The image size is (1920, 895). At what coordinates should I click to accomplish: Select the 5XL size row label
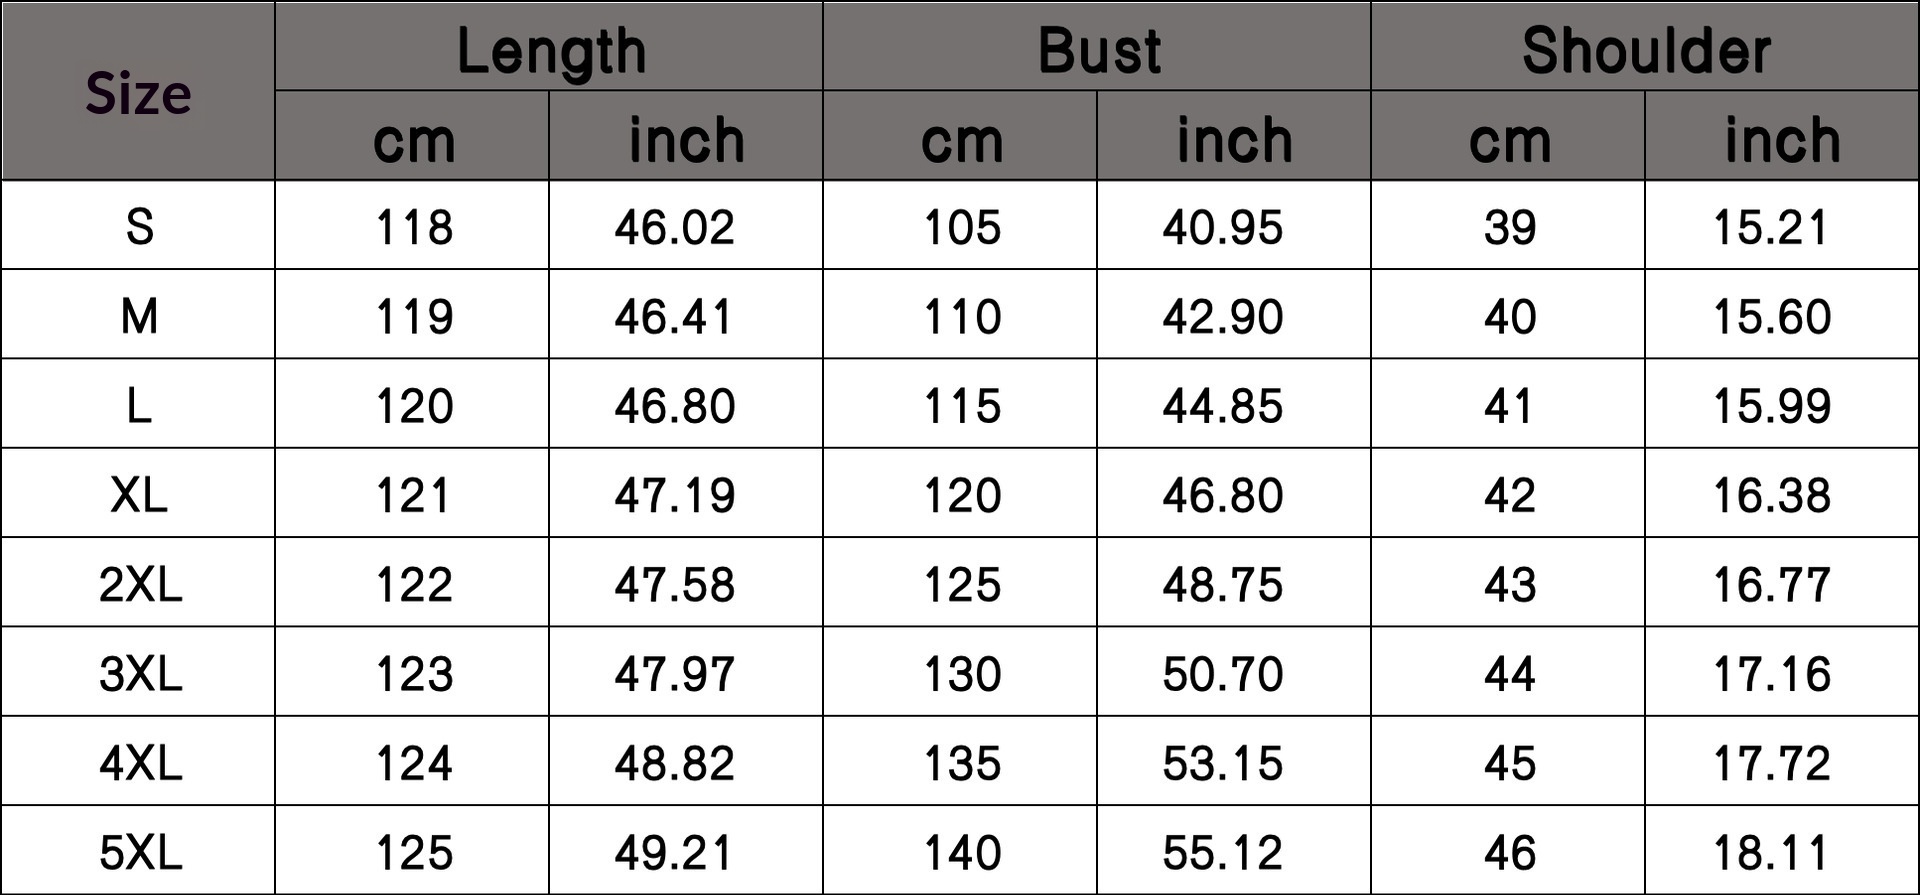[x=140, y=853]
